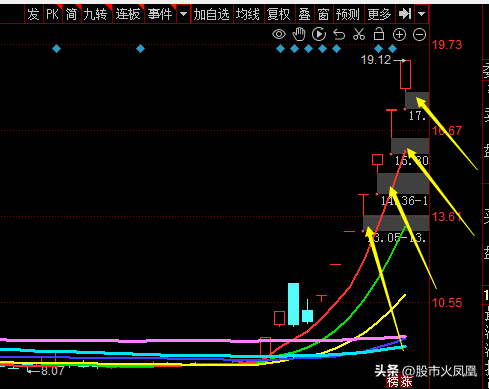489x389 pixels.
Task: Open the 复权 option
Action: tap(279, 14)
